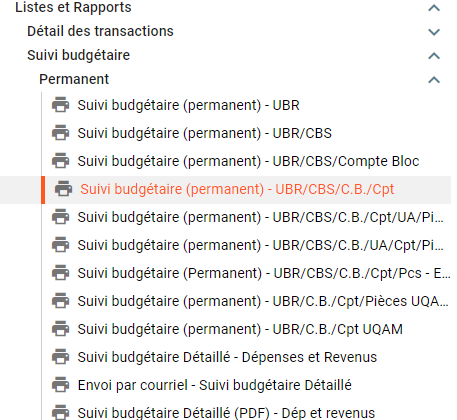This screenshot has height=420, width=457.
Task: Open Suivi budgétaire Détaillé - Dépenses et Revenus
Action: (x=227, y=357)
